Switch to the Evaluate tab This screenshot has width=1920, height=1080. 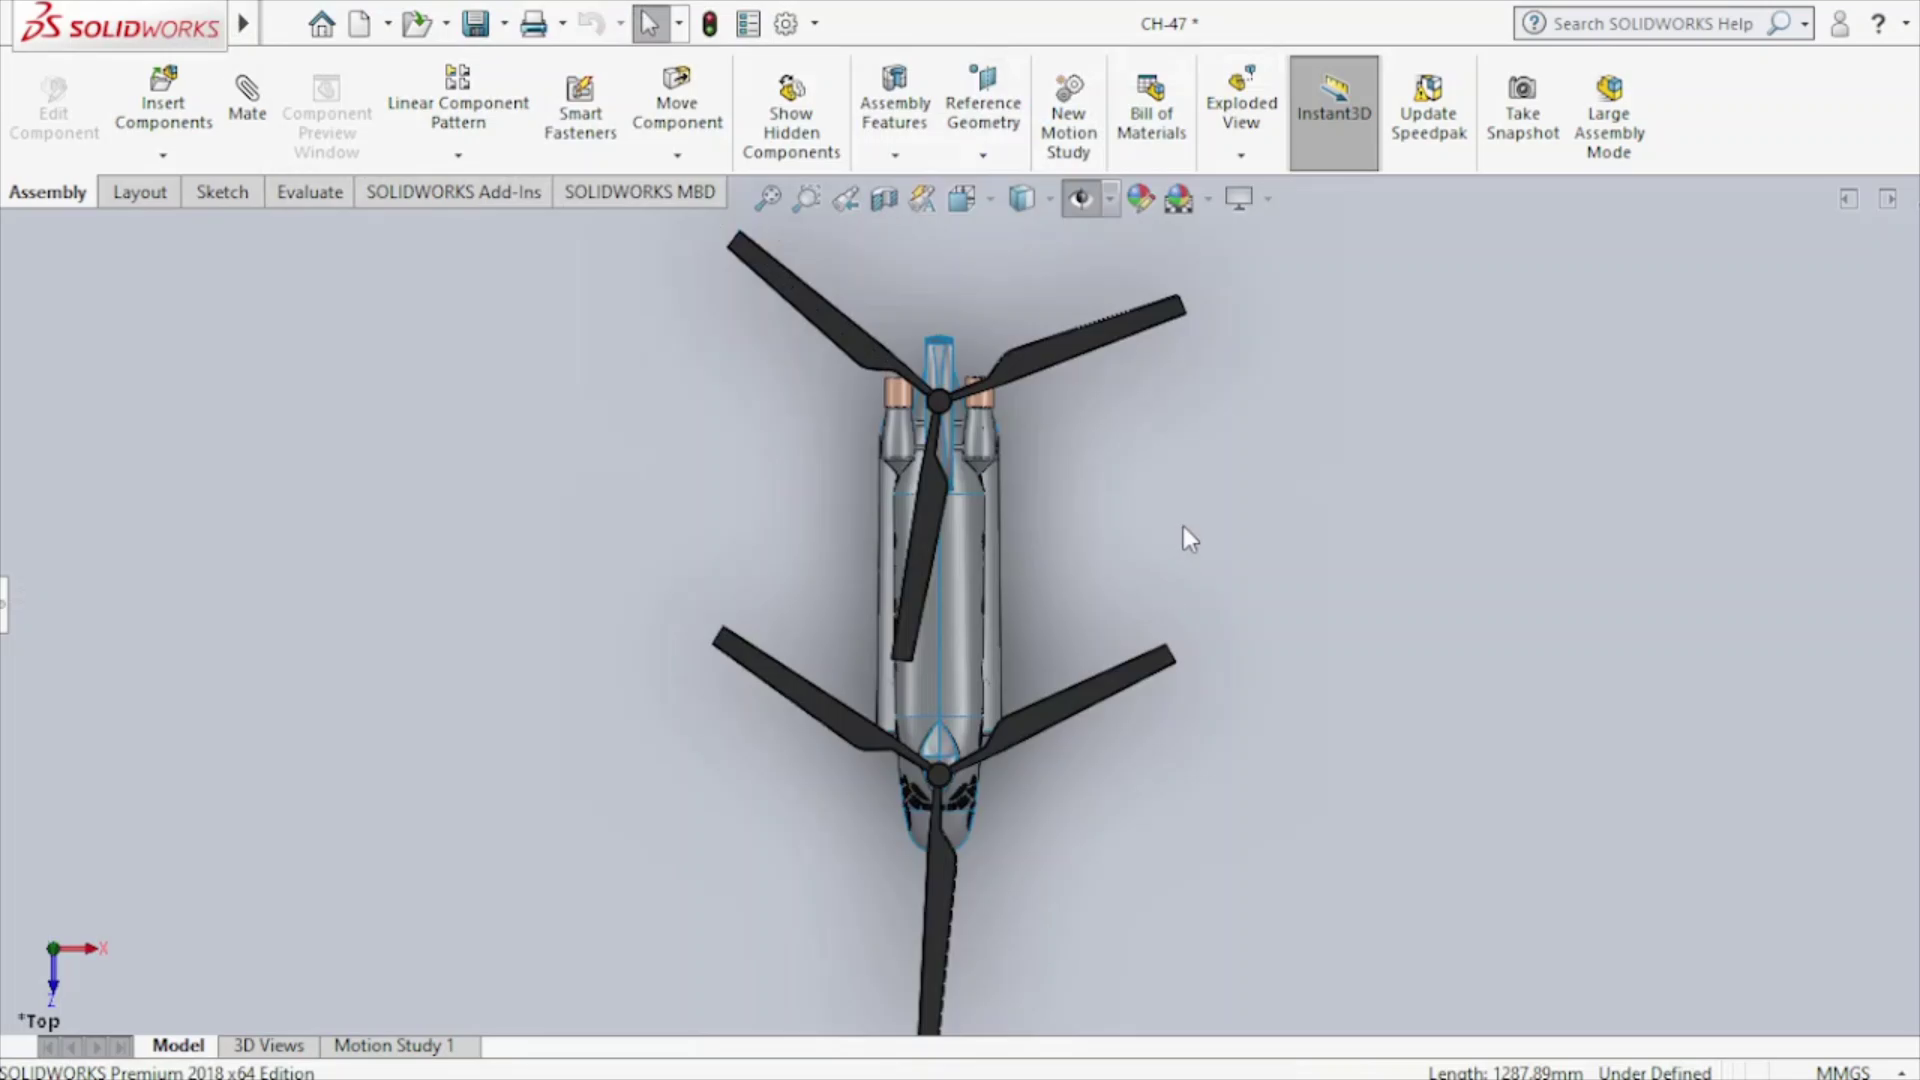point(309,192)
